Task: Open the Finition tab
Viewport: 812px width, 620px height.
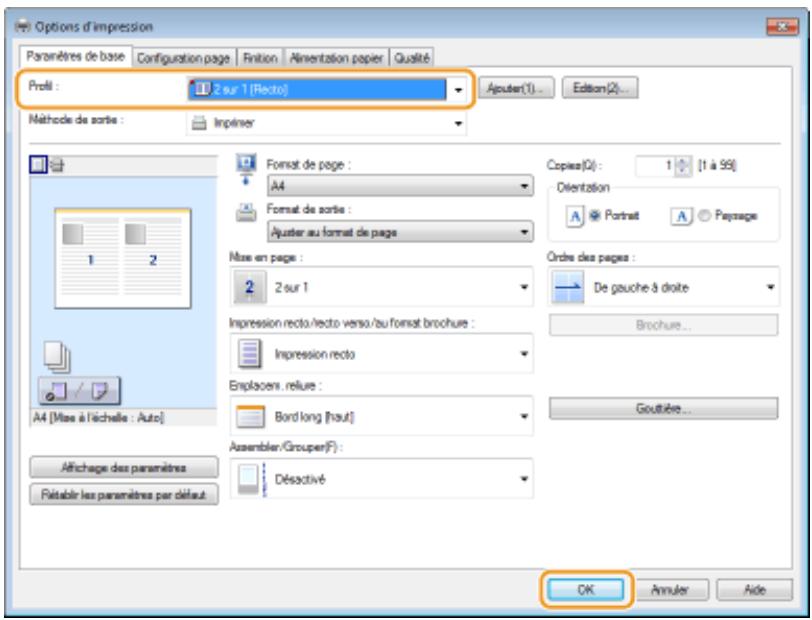Action: [x=260, y=58]
